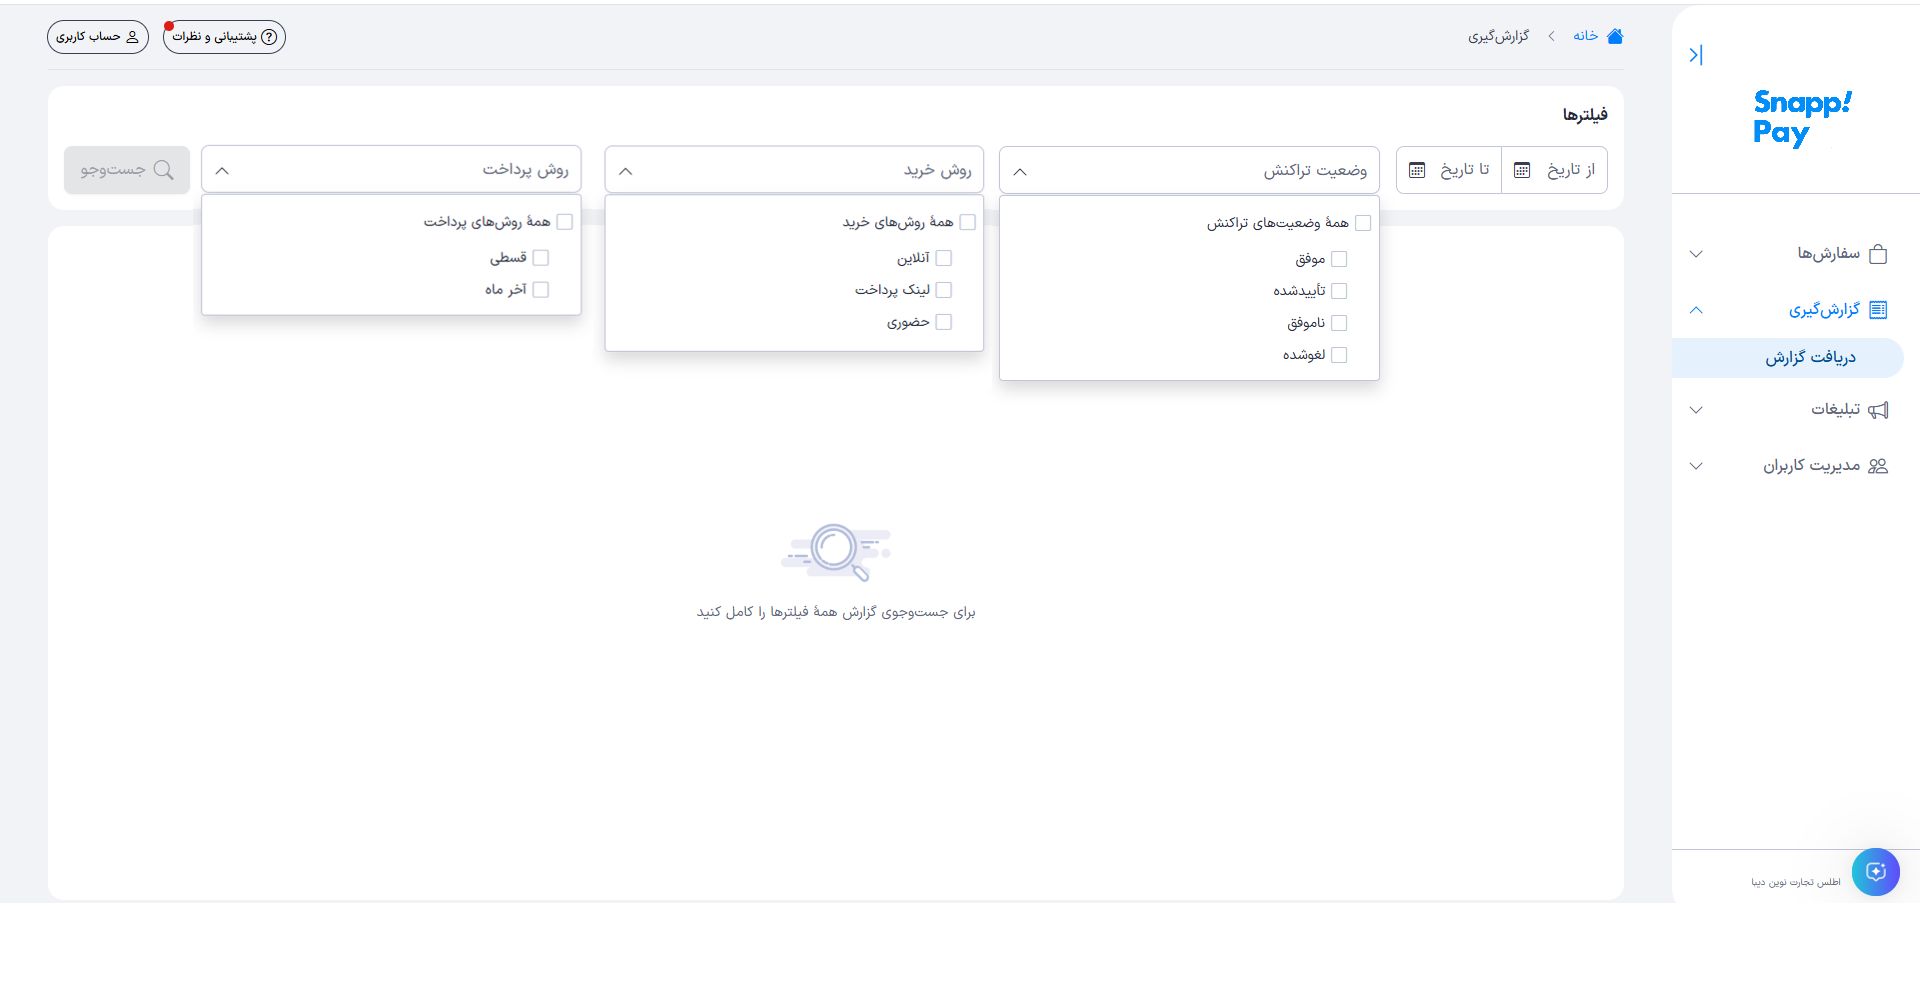1920x1000 pixels.
Task: Click the تا تاریخ date field
Action: (1449, 170)
